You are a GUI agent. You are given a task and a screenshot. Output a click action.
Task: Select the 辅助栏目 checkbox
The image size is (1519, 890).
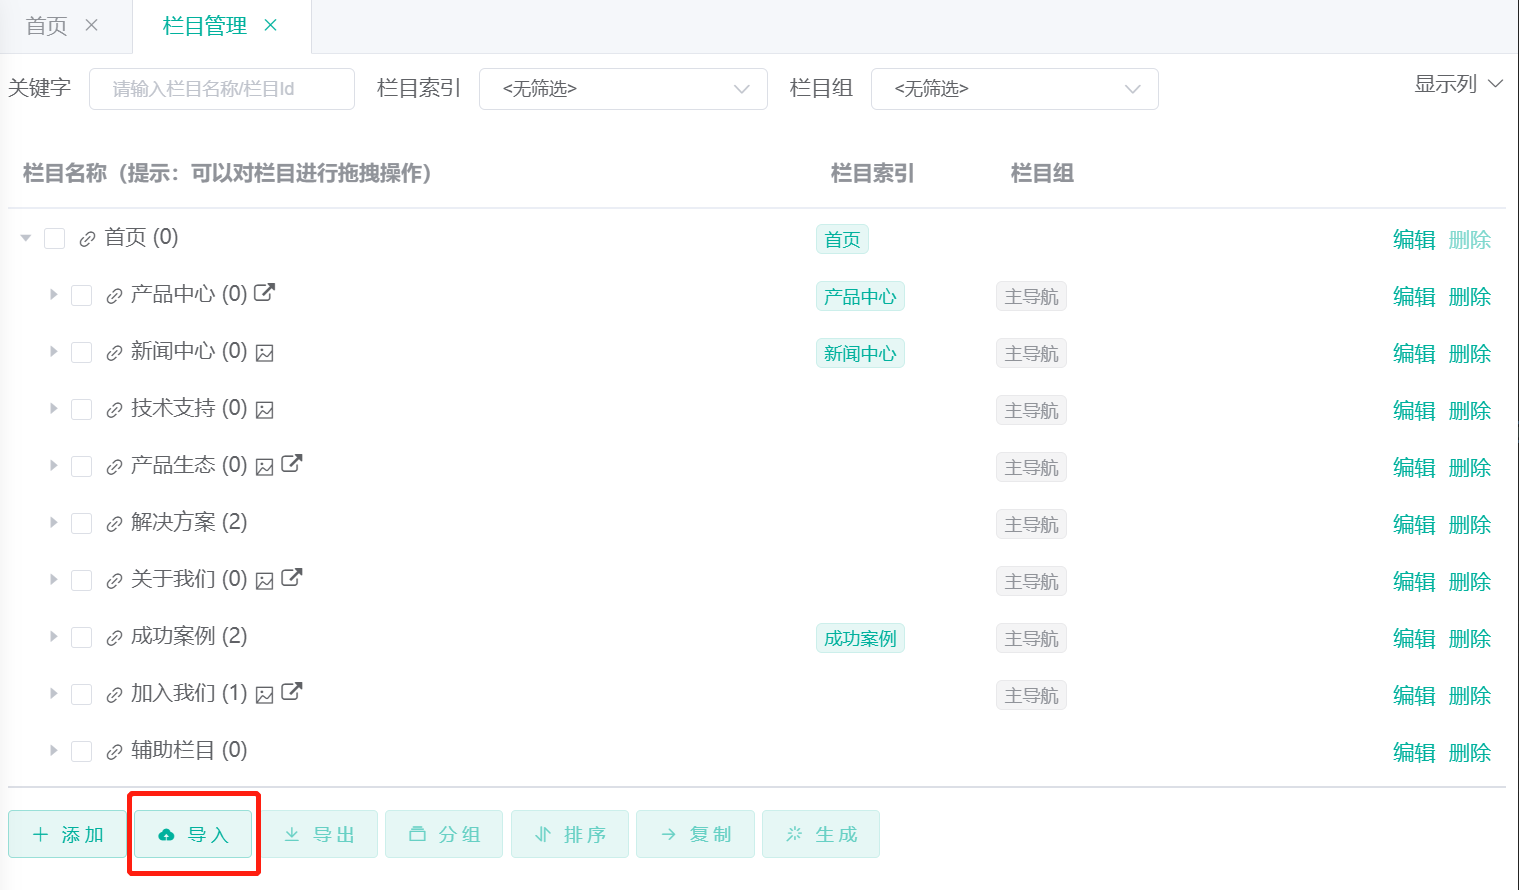(82, 752)
